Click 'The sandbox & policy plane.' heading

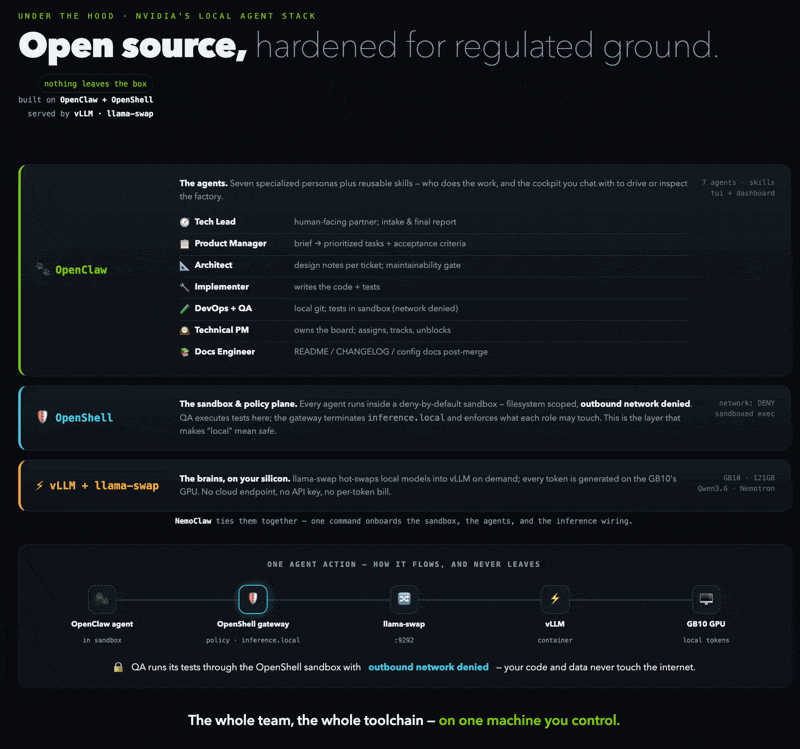(x=238, y=404)
